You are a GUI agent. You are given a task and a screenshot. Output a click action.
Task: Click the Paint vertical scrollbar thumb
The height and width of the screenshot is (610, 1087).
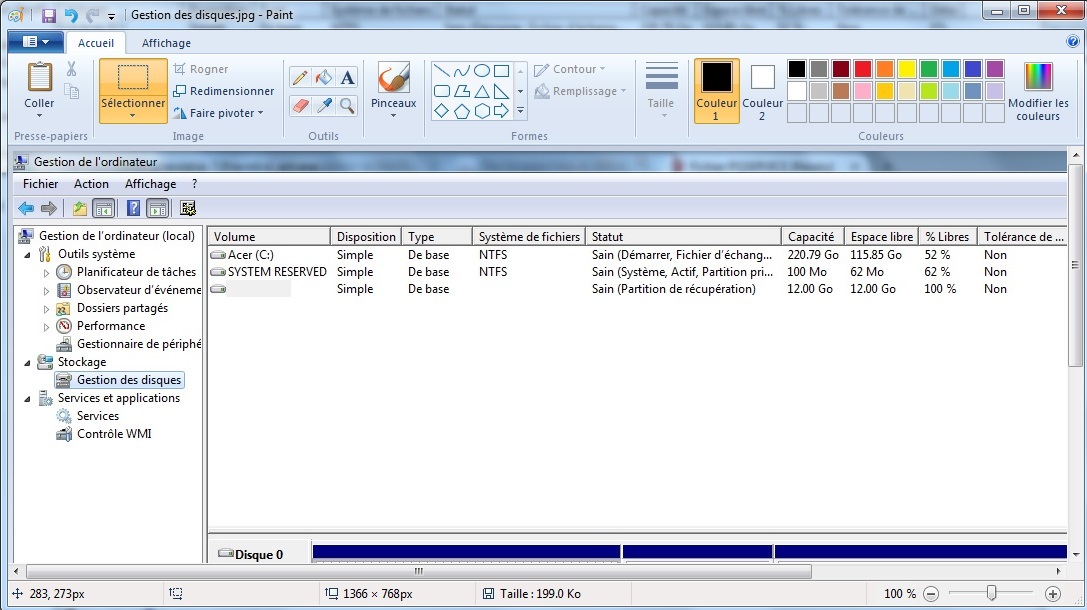click(x=1075, y=265)
